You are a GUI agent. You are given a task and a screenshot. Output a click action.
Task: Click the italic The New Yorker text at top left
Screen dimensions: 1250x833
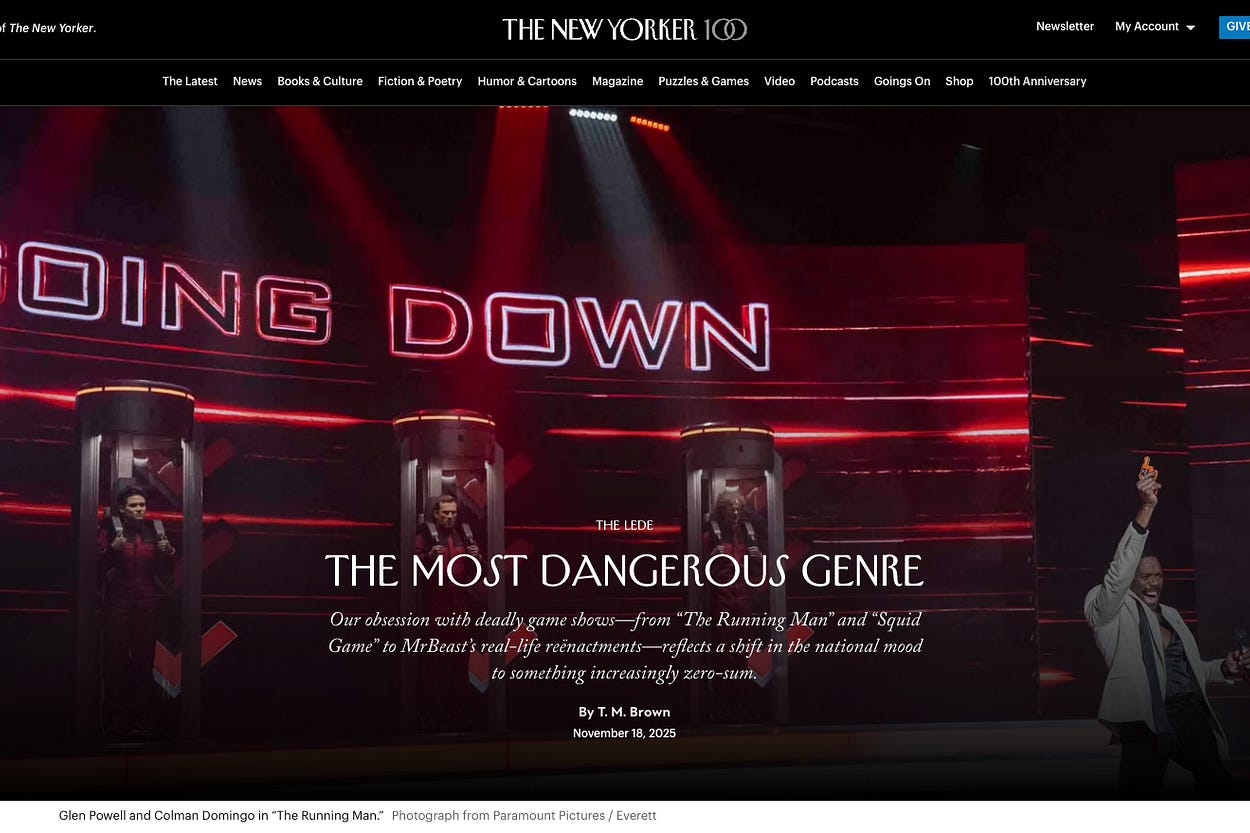point(52,28)
